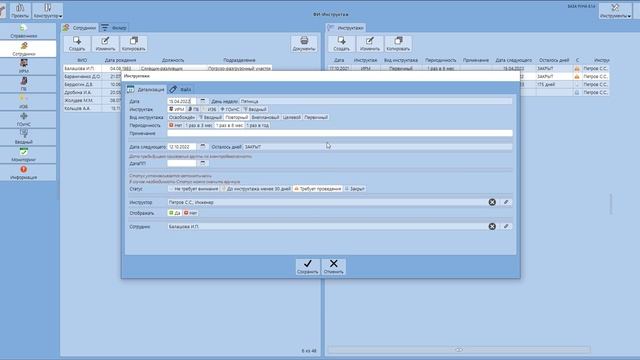This screenshot has height=360, width=640.
Task: Click the Дата input field
Action: click(x=182, y=101)
